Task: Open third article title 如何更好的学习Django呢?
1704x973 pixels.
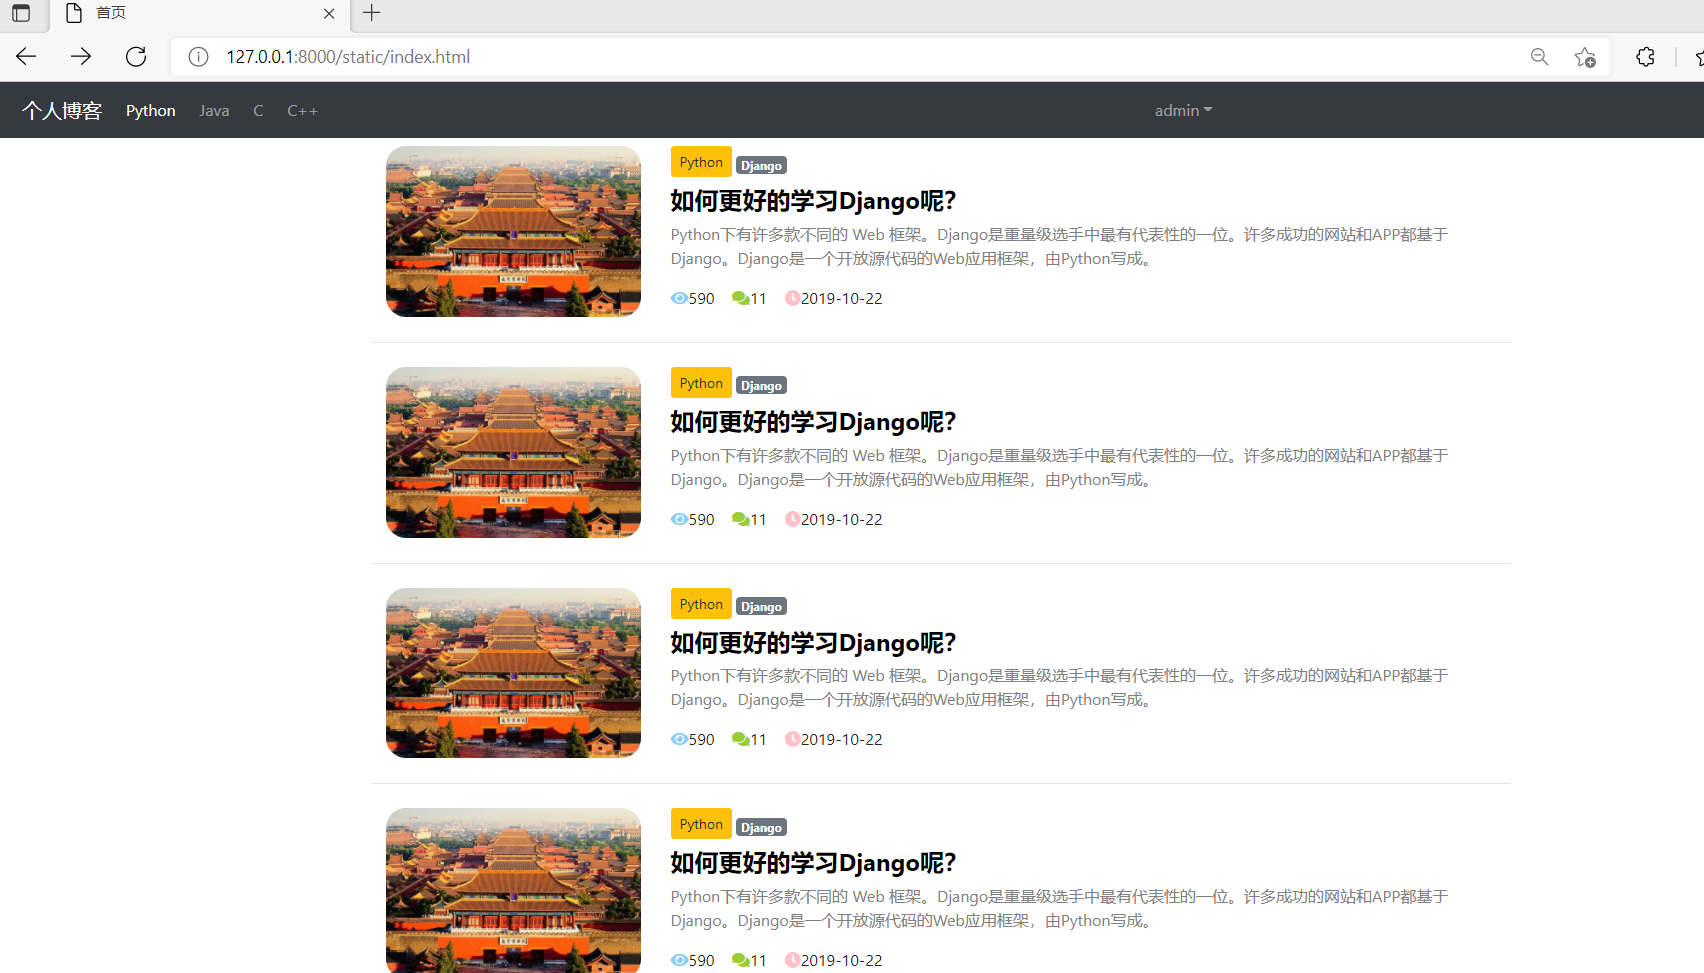Action: tap(813, 643)
